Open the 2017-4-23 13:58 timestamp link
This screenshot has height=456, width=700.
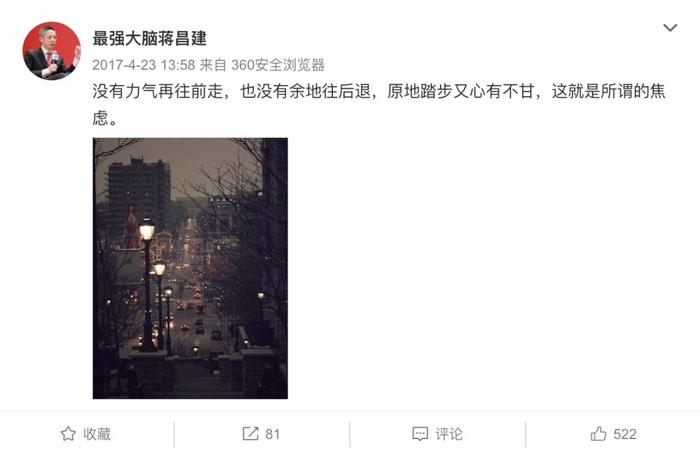coord(144,65)
